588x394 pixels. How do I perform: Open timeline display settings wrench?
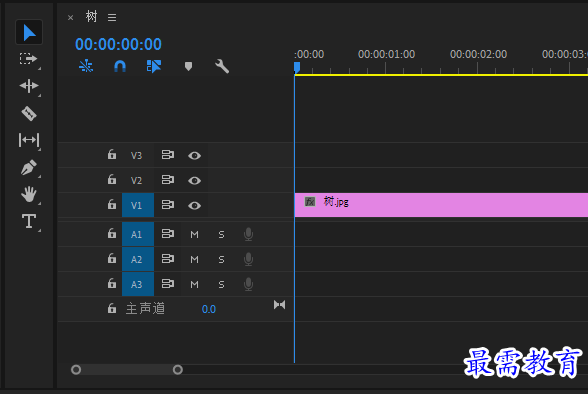[222, 66]
